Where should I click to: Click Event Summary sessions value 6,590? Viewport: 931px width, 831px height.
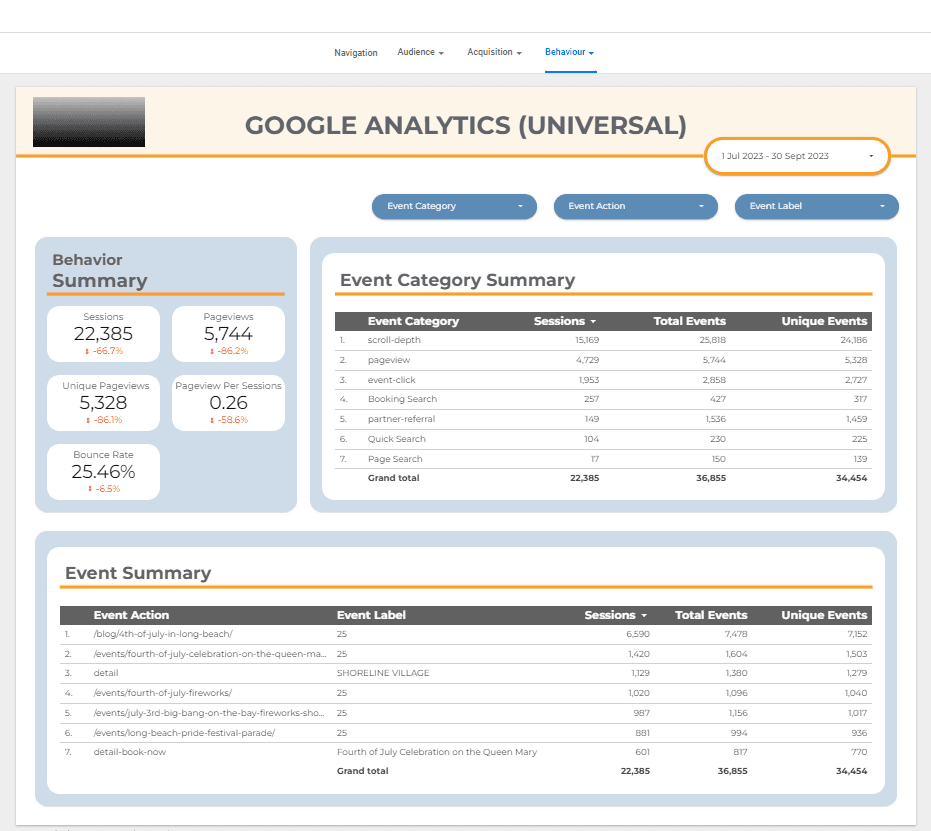638,634
